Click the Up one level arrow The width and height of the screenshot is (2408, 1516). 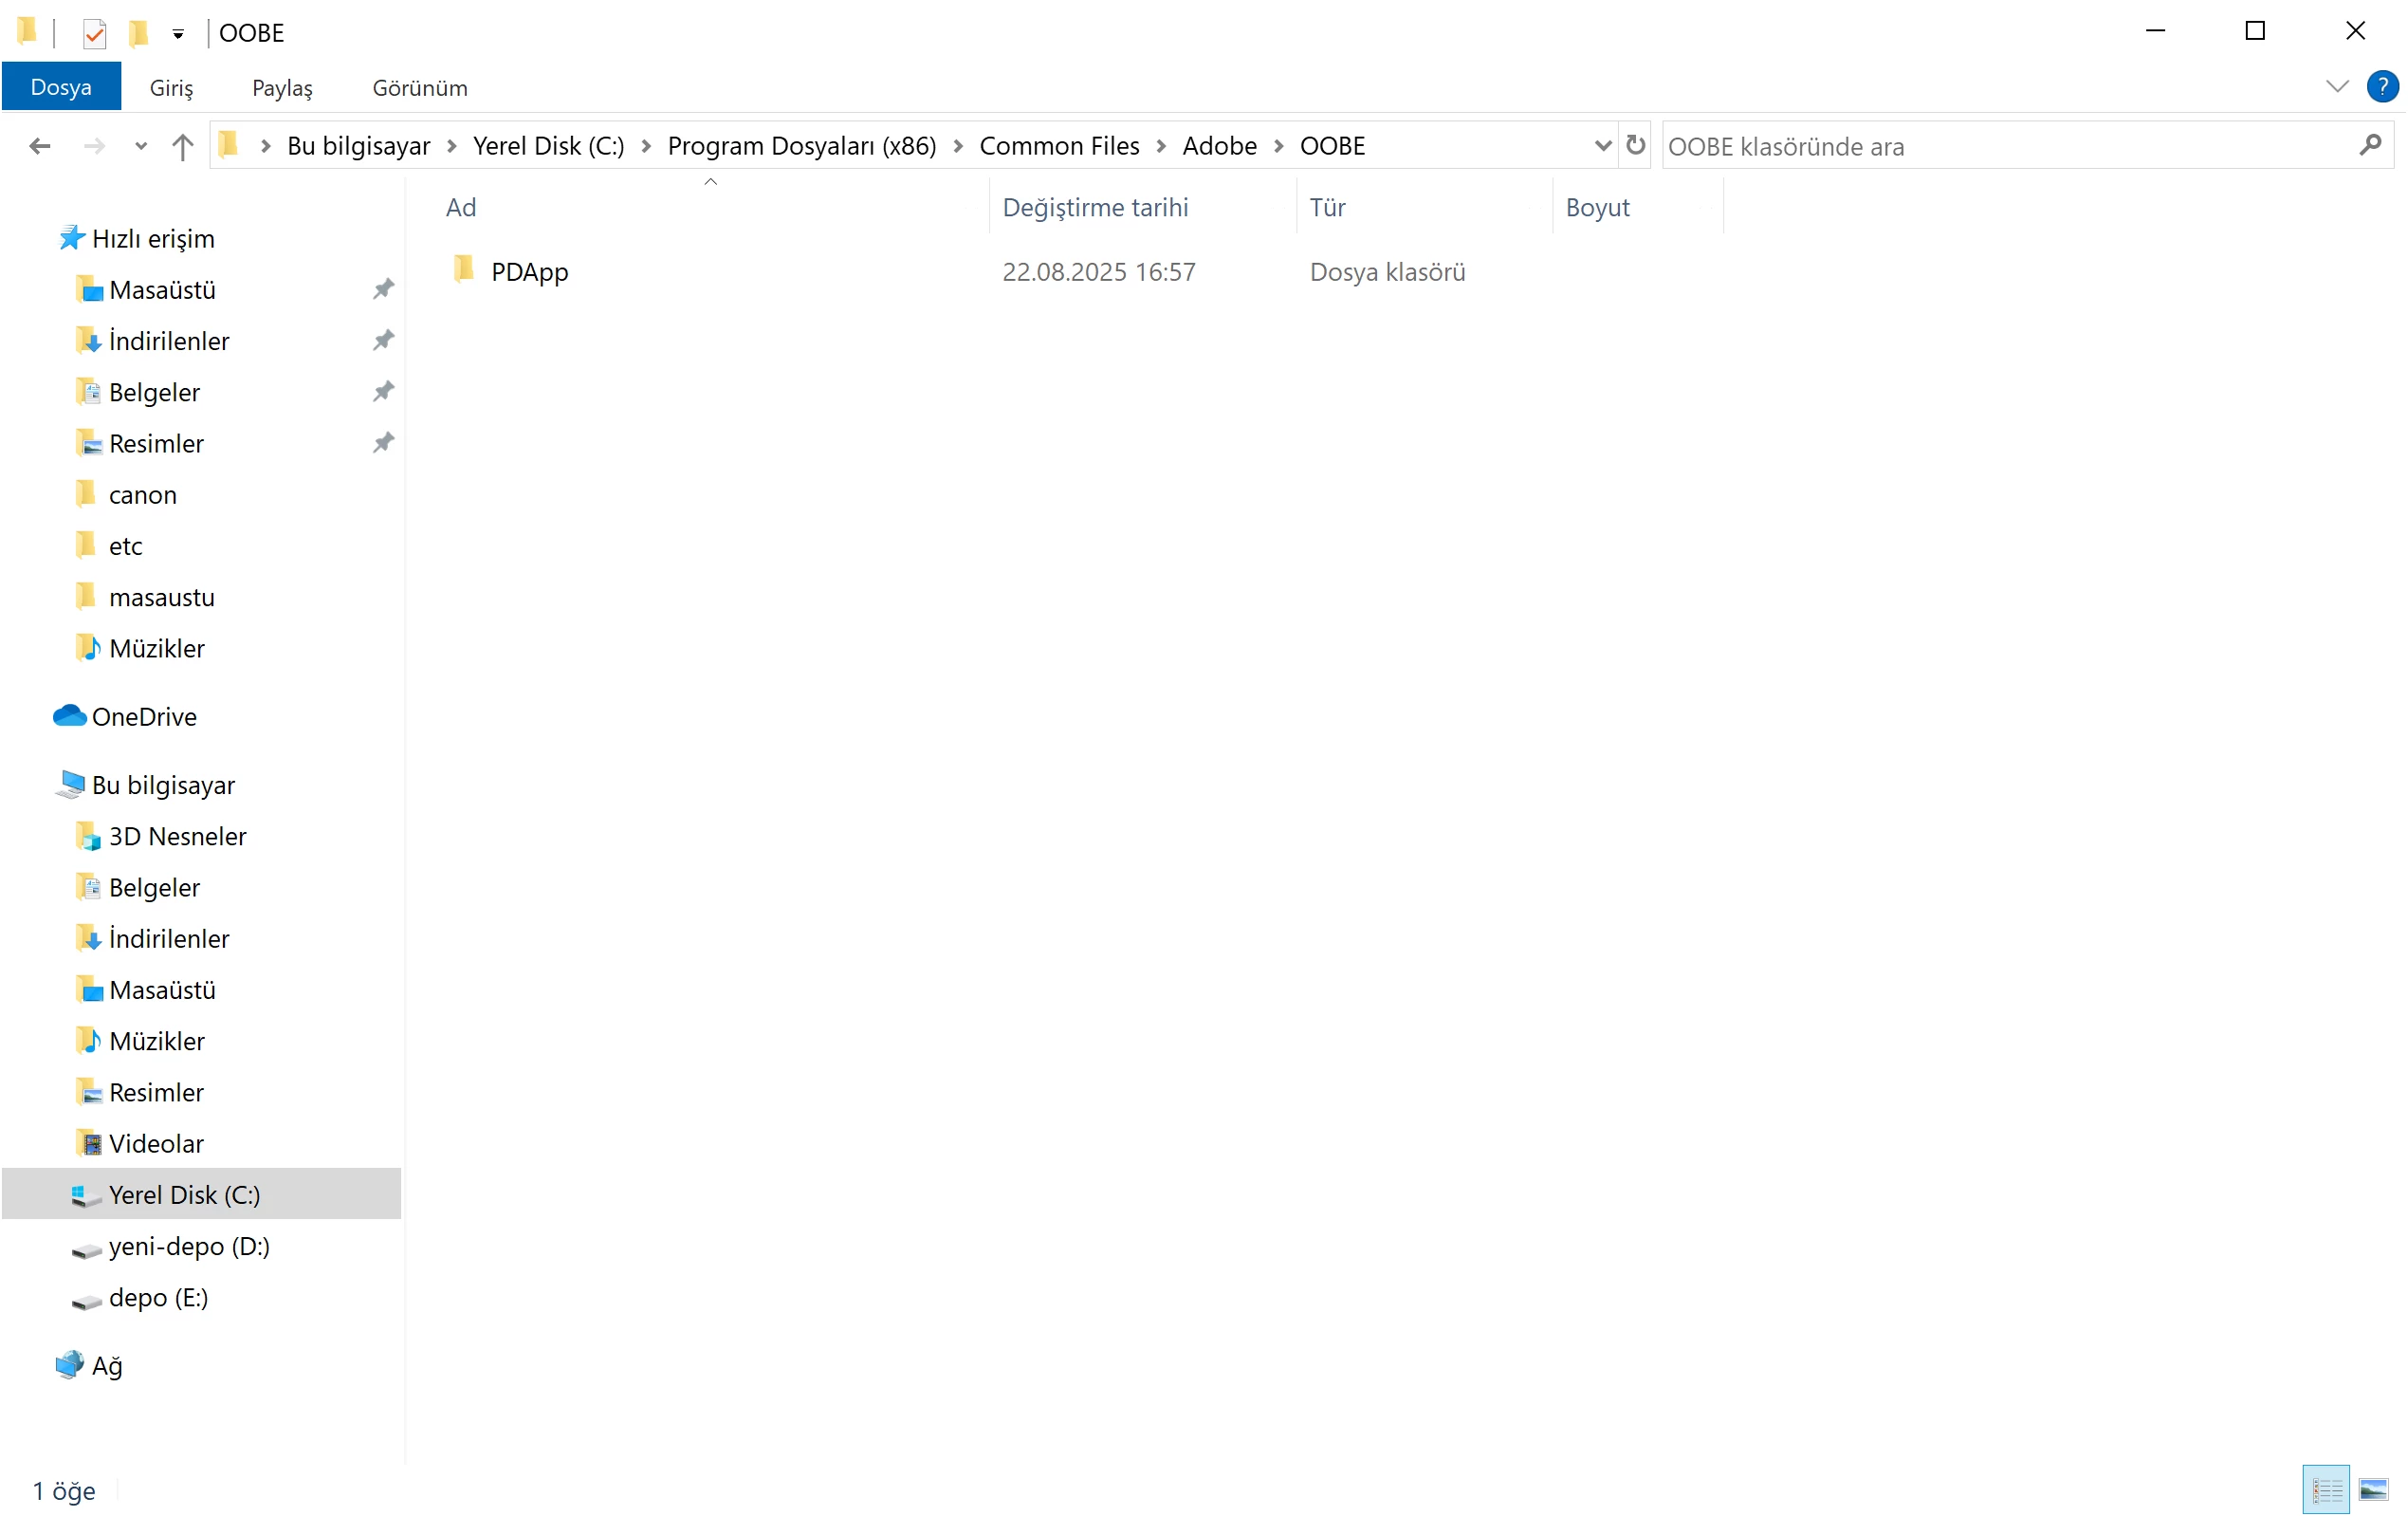point(182,146)
